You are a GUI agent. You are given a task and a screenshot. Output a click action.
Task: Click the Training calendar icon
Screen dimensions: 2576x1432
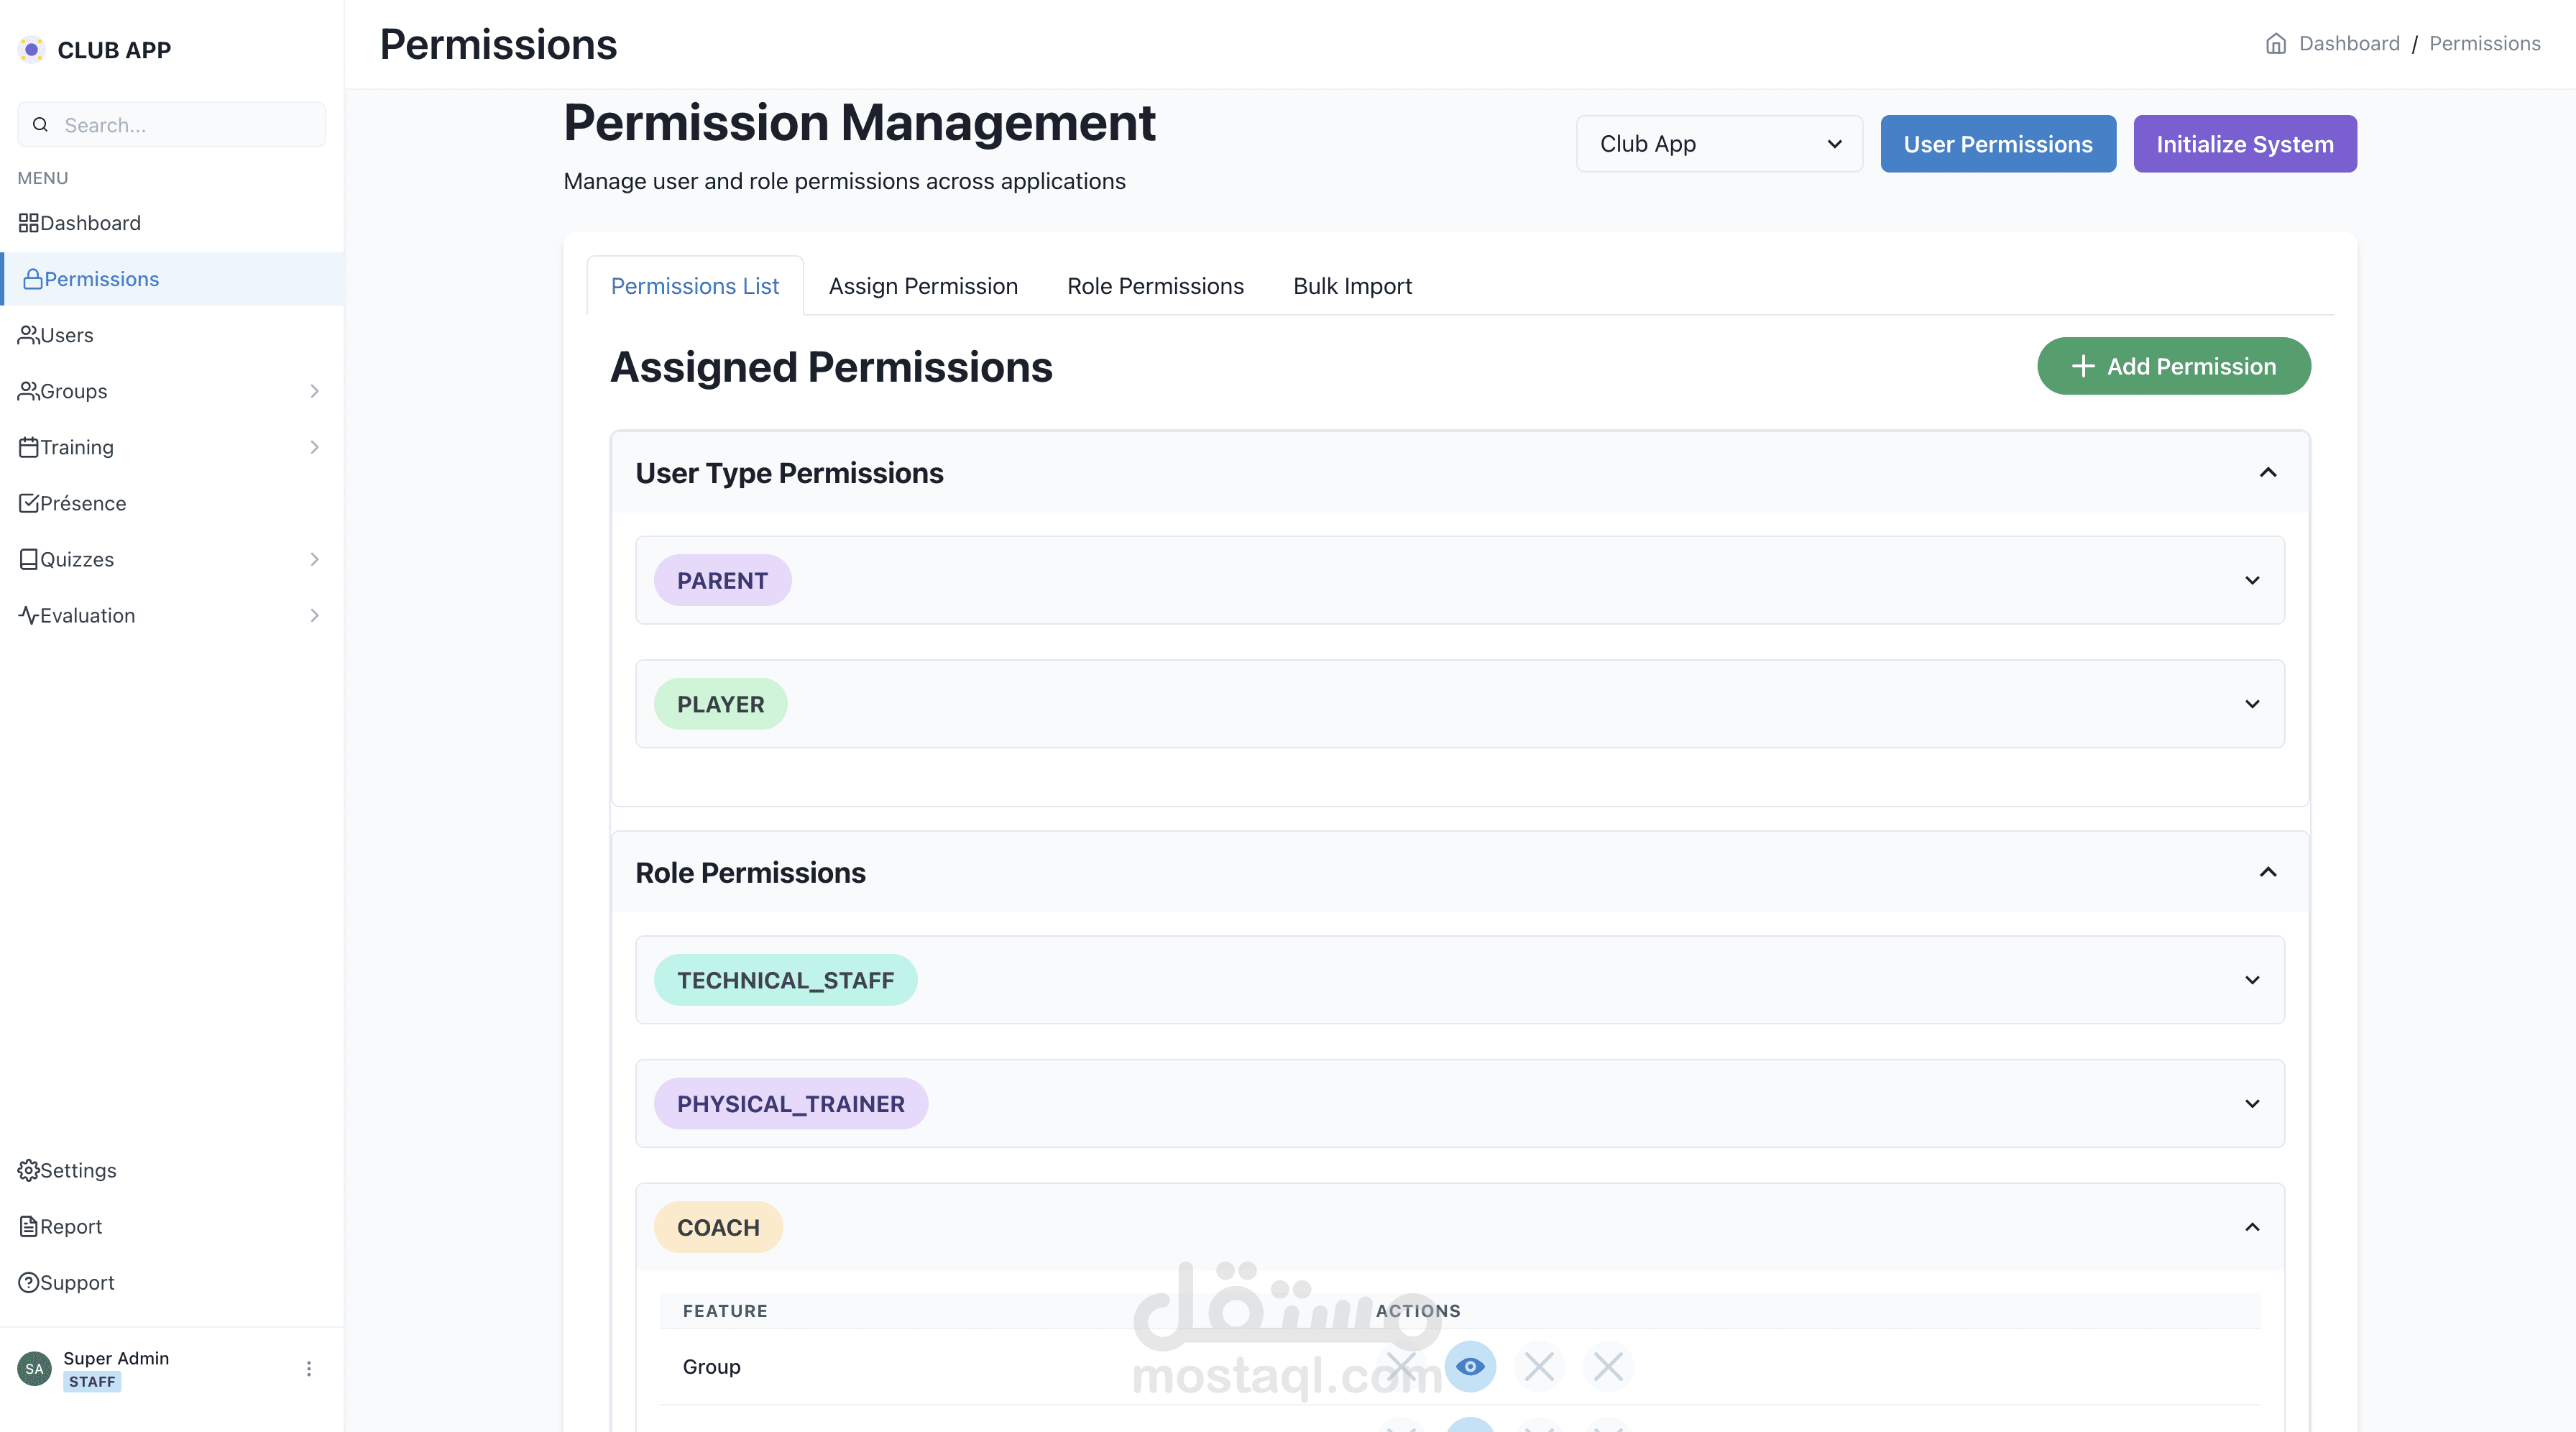28,447
